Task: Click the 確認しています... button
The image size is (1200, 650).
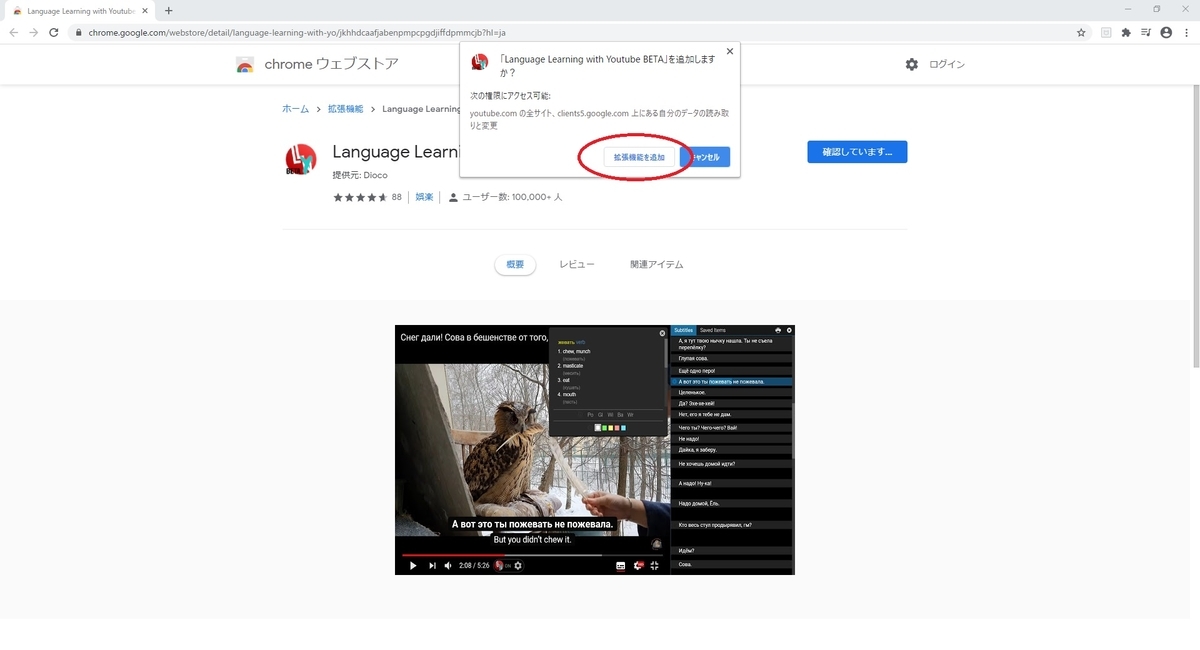Action: point(857,152)
